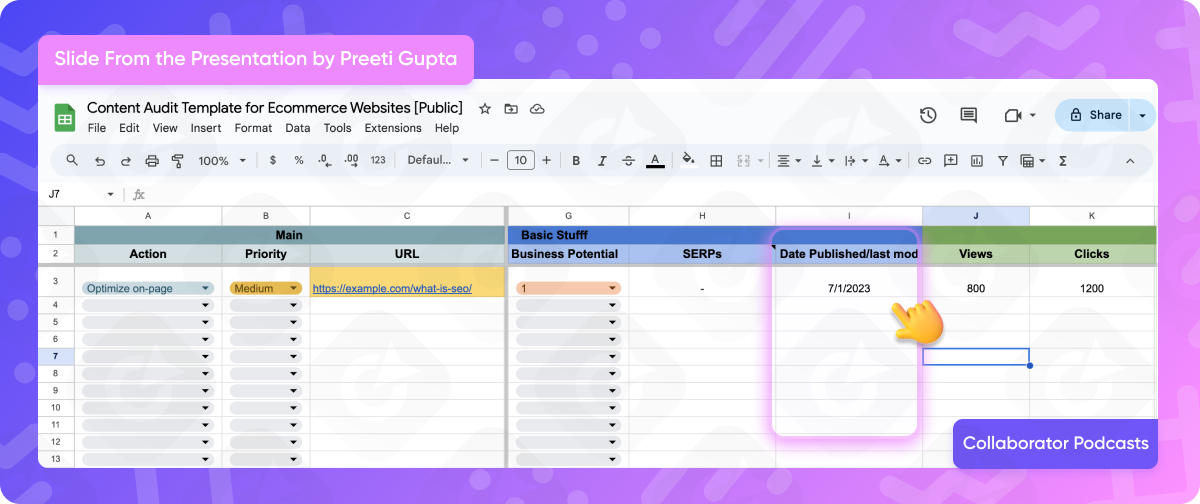Click the functions sigma icon
This screenshot has height=504, width=1200.
pos(1063,160)
